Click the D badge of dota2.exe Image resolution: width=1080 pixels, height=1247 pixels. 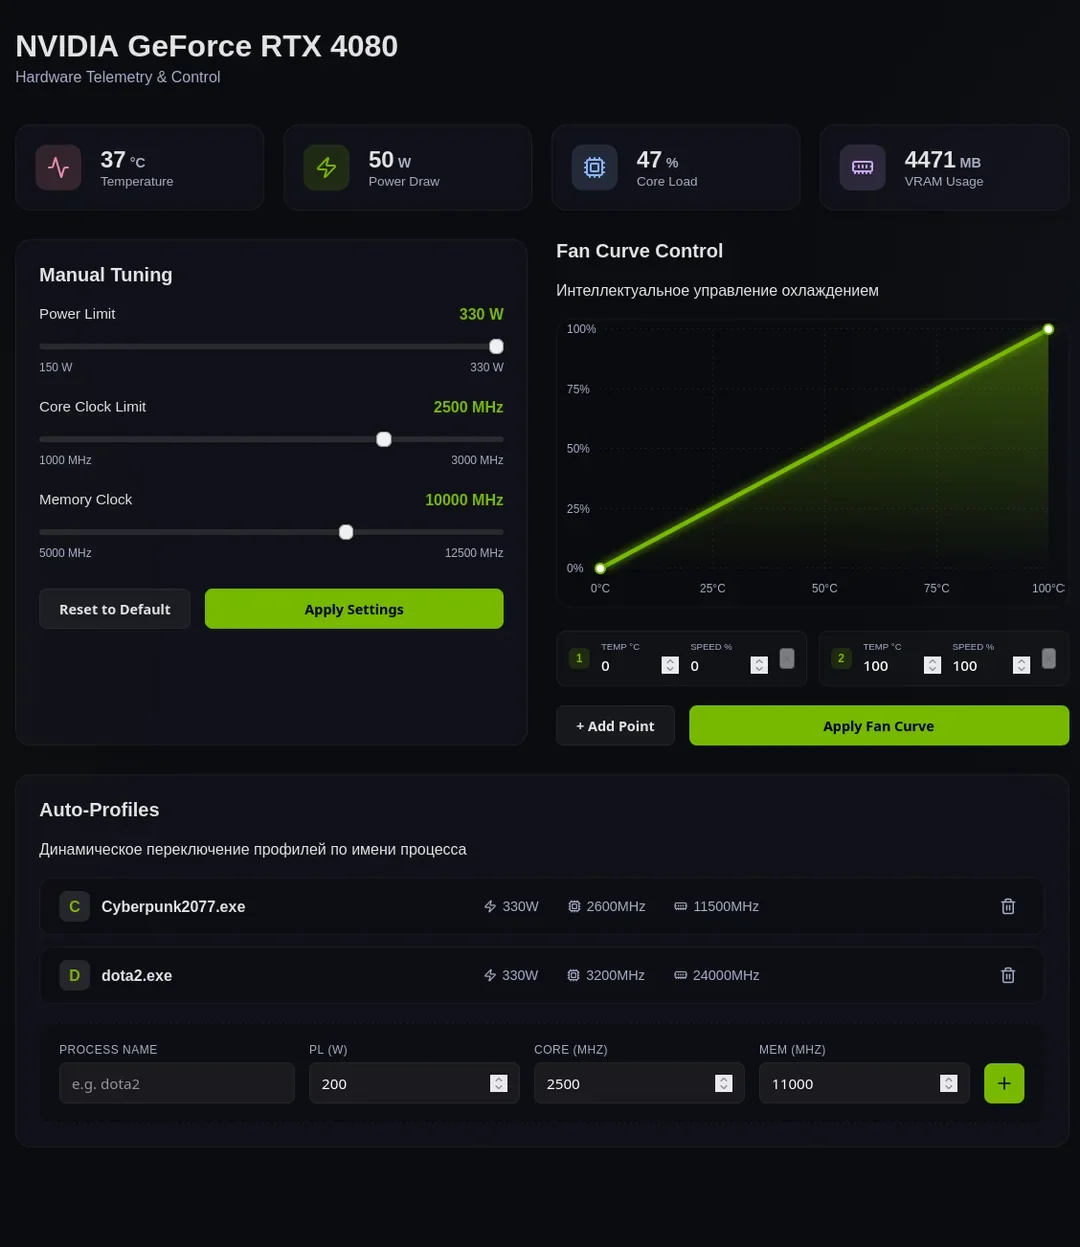pyautogui.click(x=74, y=975)
